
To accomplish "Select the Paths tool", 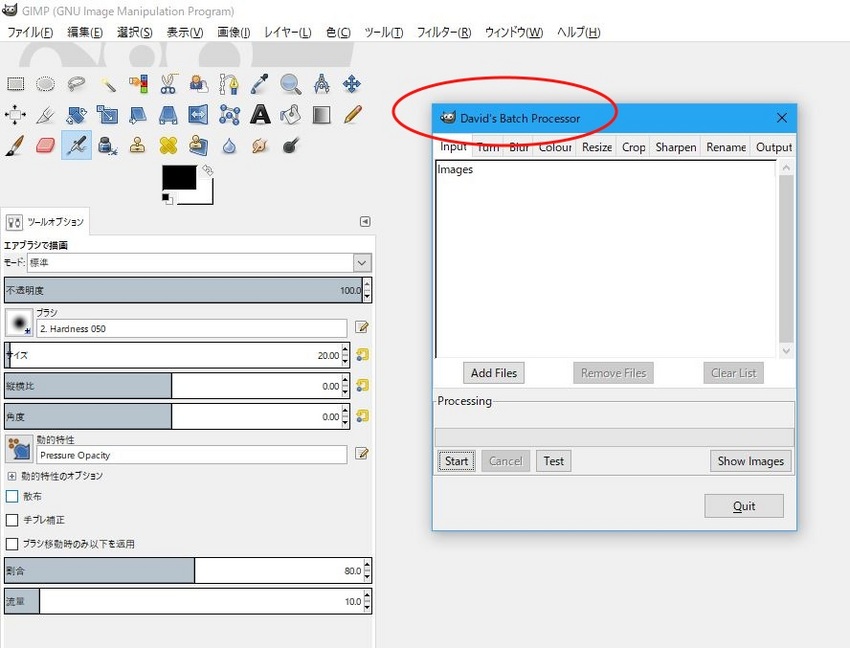I will click(x=229, y=84).
